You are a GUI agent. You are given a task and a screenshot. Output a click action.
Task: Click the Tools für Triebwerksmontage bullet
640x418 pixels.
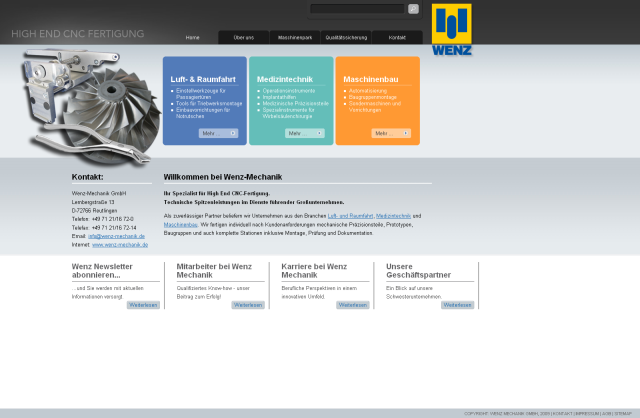(209, 104)
